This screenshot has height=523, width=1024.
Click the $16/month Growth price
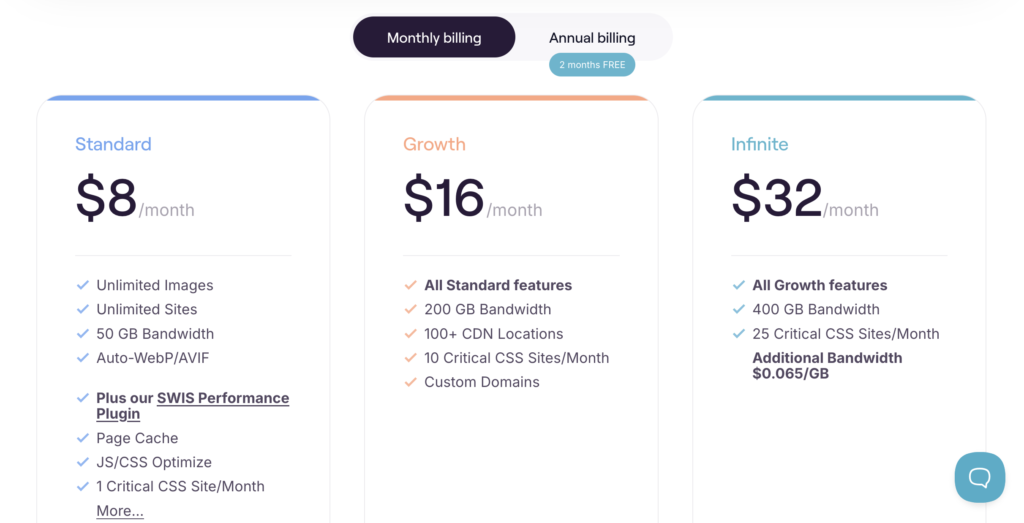(x=472, y=199)
